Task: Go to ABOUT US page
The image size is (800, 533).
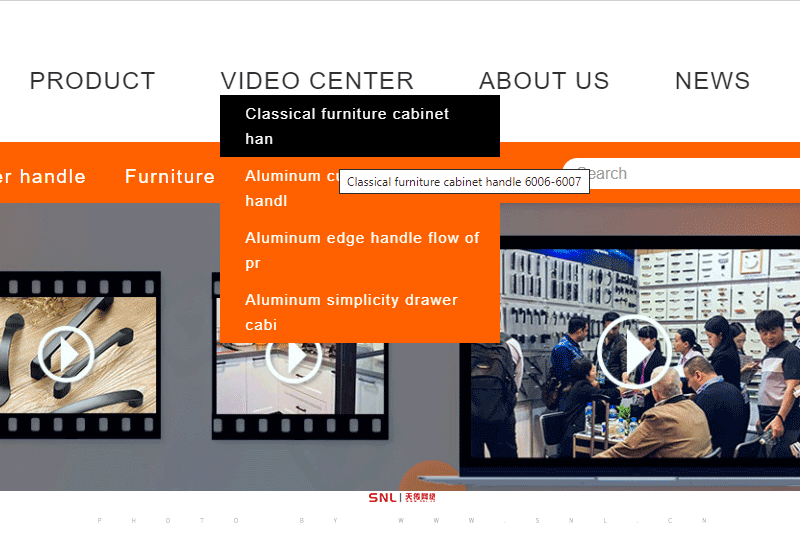Action: point(544,81)
